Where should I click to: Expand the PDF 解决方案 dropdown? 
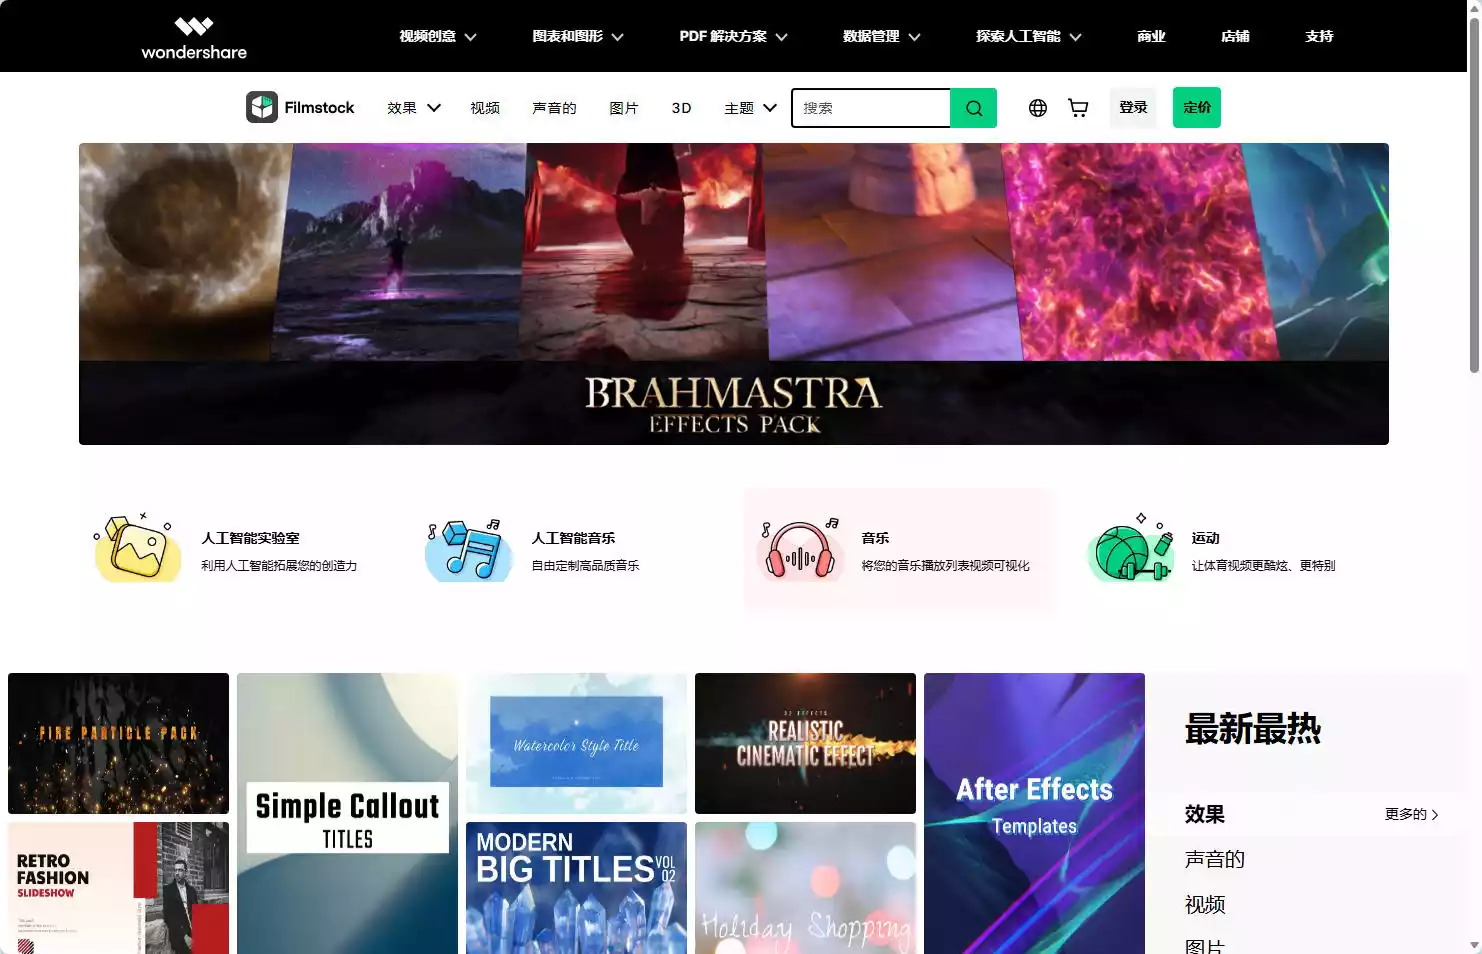[734, 36]
